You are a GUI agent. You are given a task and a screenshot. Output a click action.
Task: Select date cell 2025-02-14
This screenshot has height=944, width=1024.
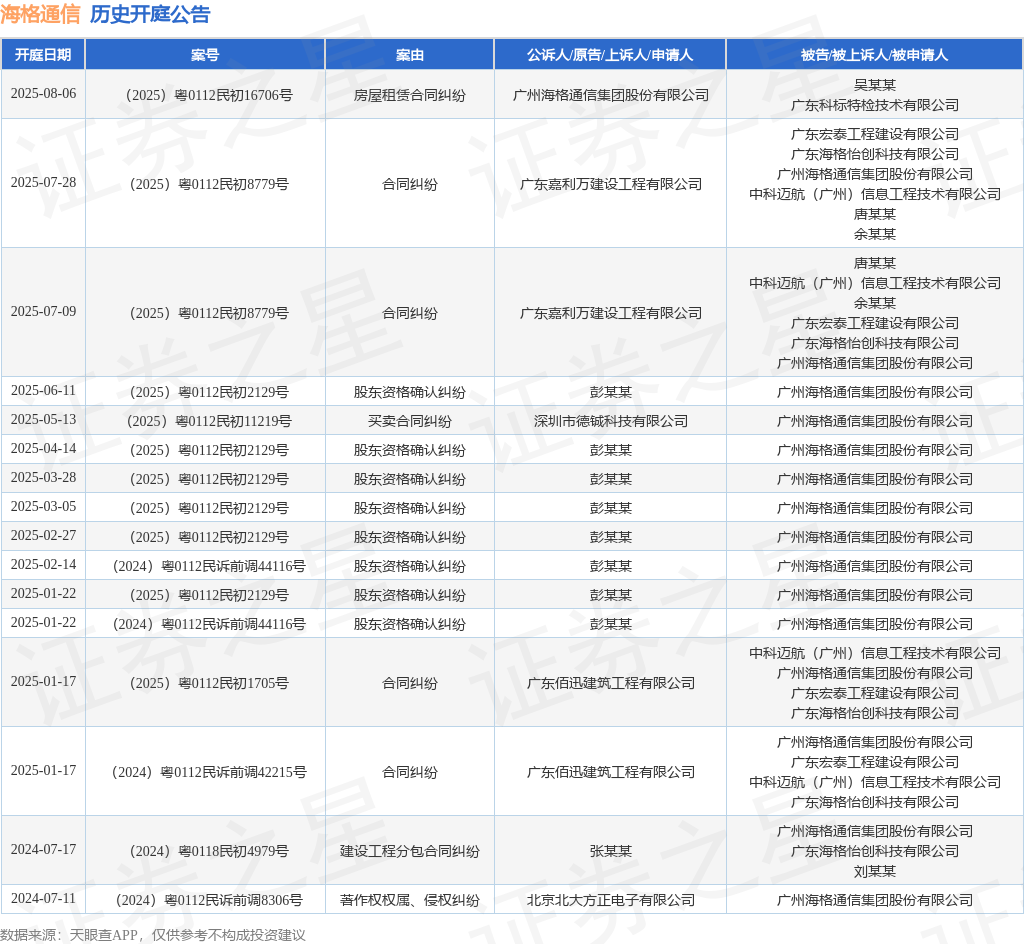click(43, 564)
